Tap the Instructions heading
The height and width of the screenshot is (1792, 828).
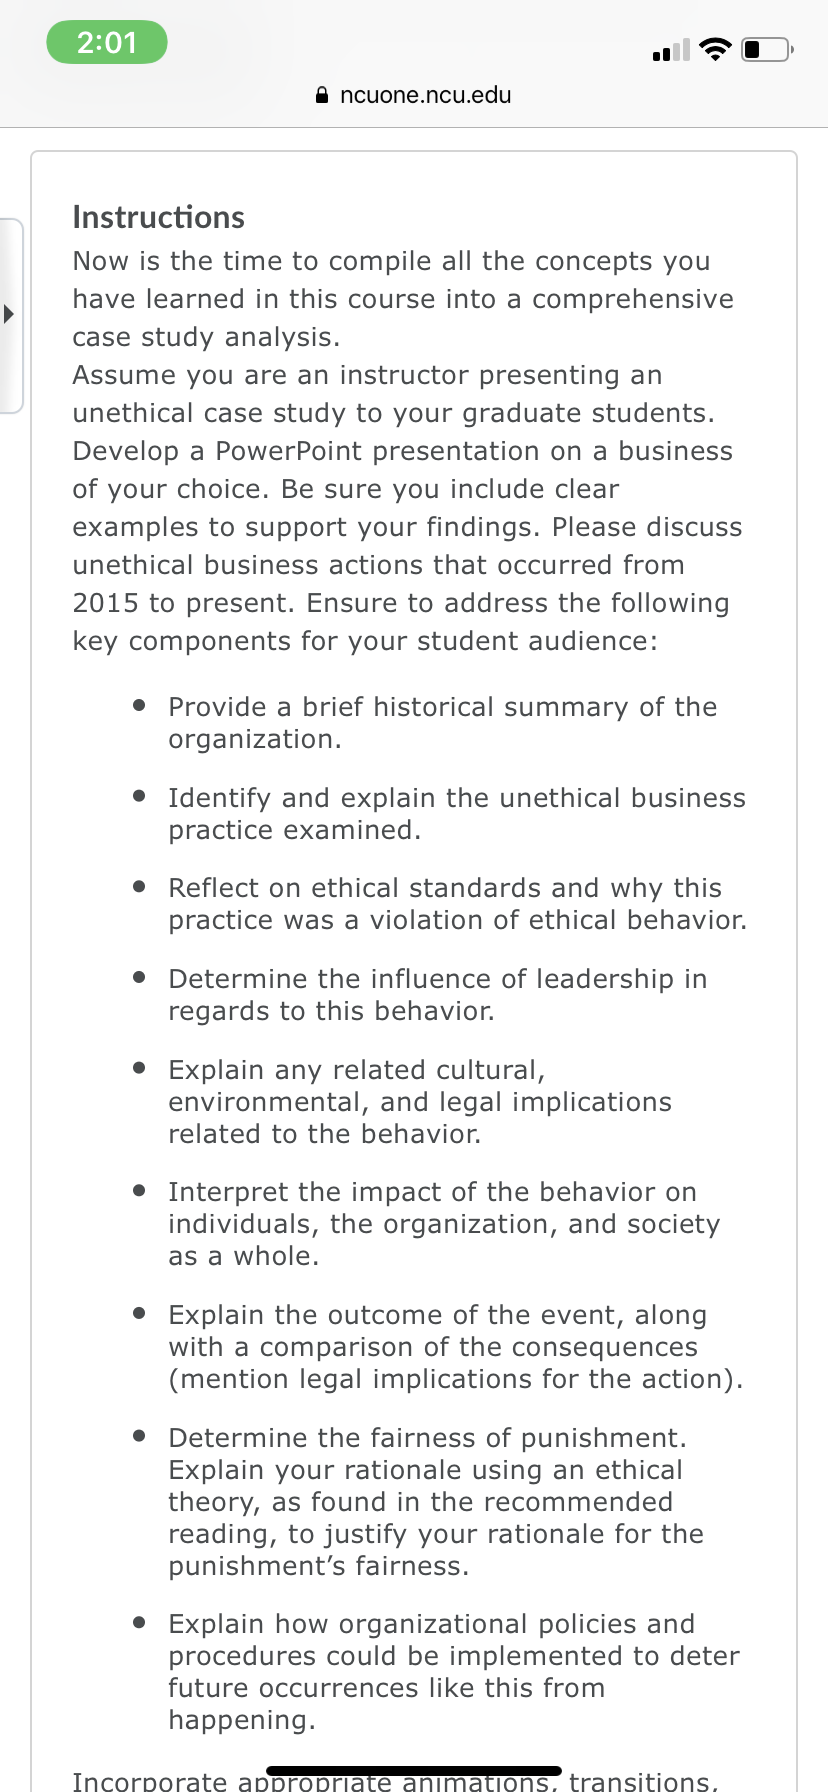point(159,217)
